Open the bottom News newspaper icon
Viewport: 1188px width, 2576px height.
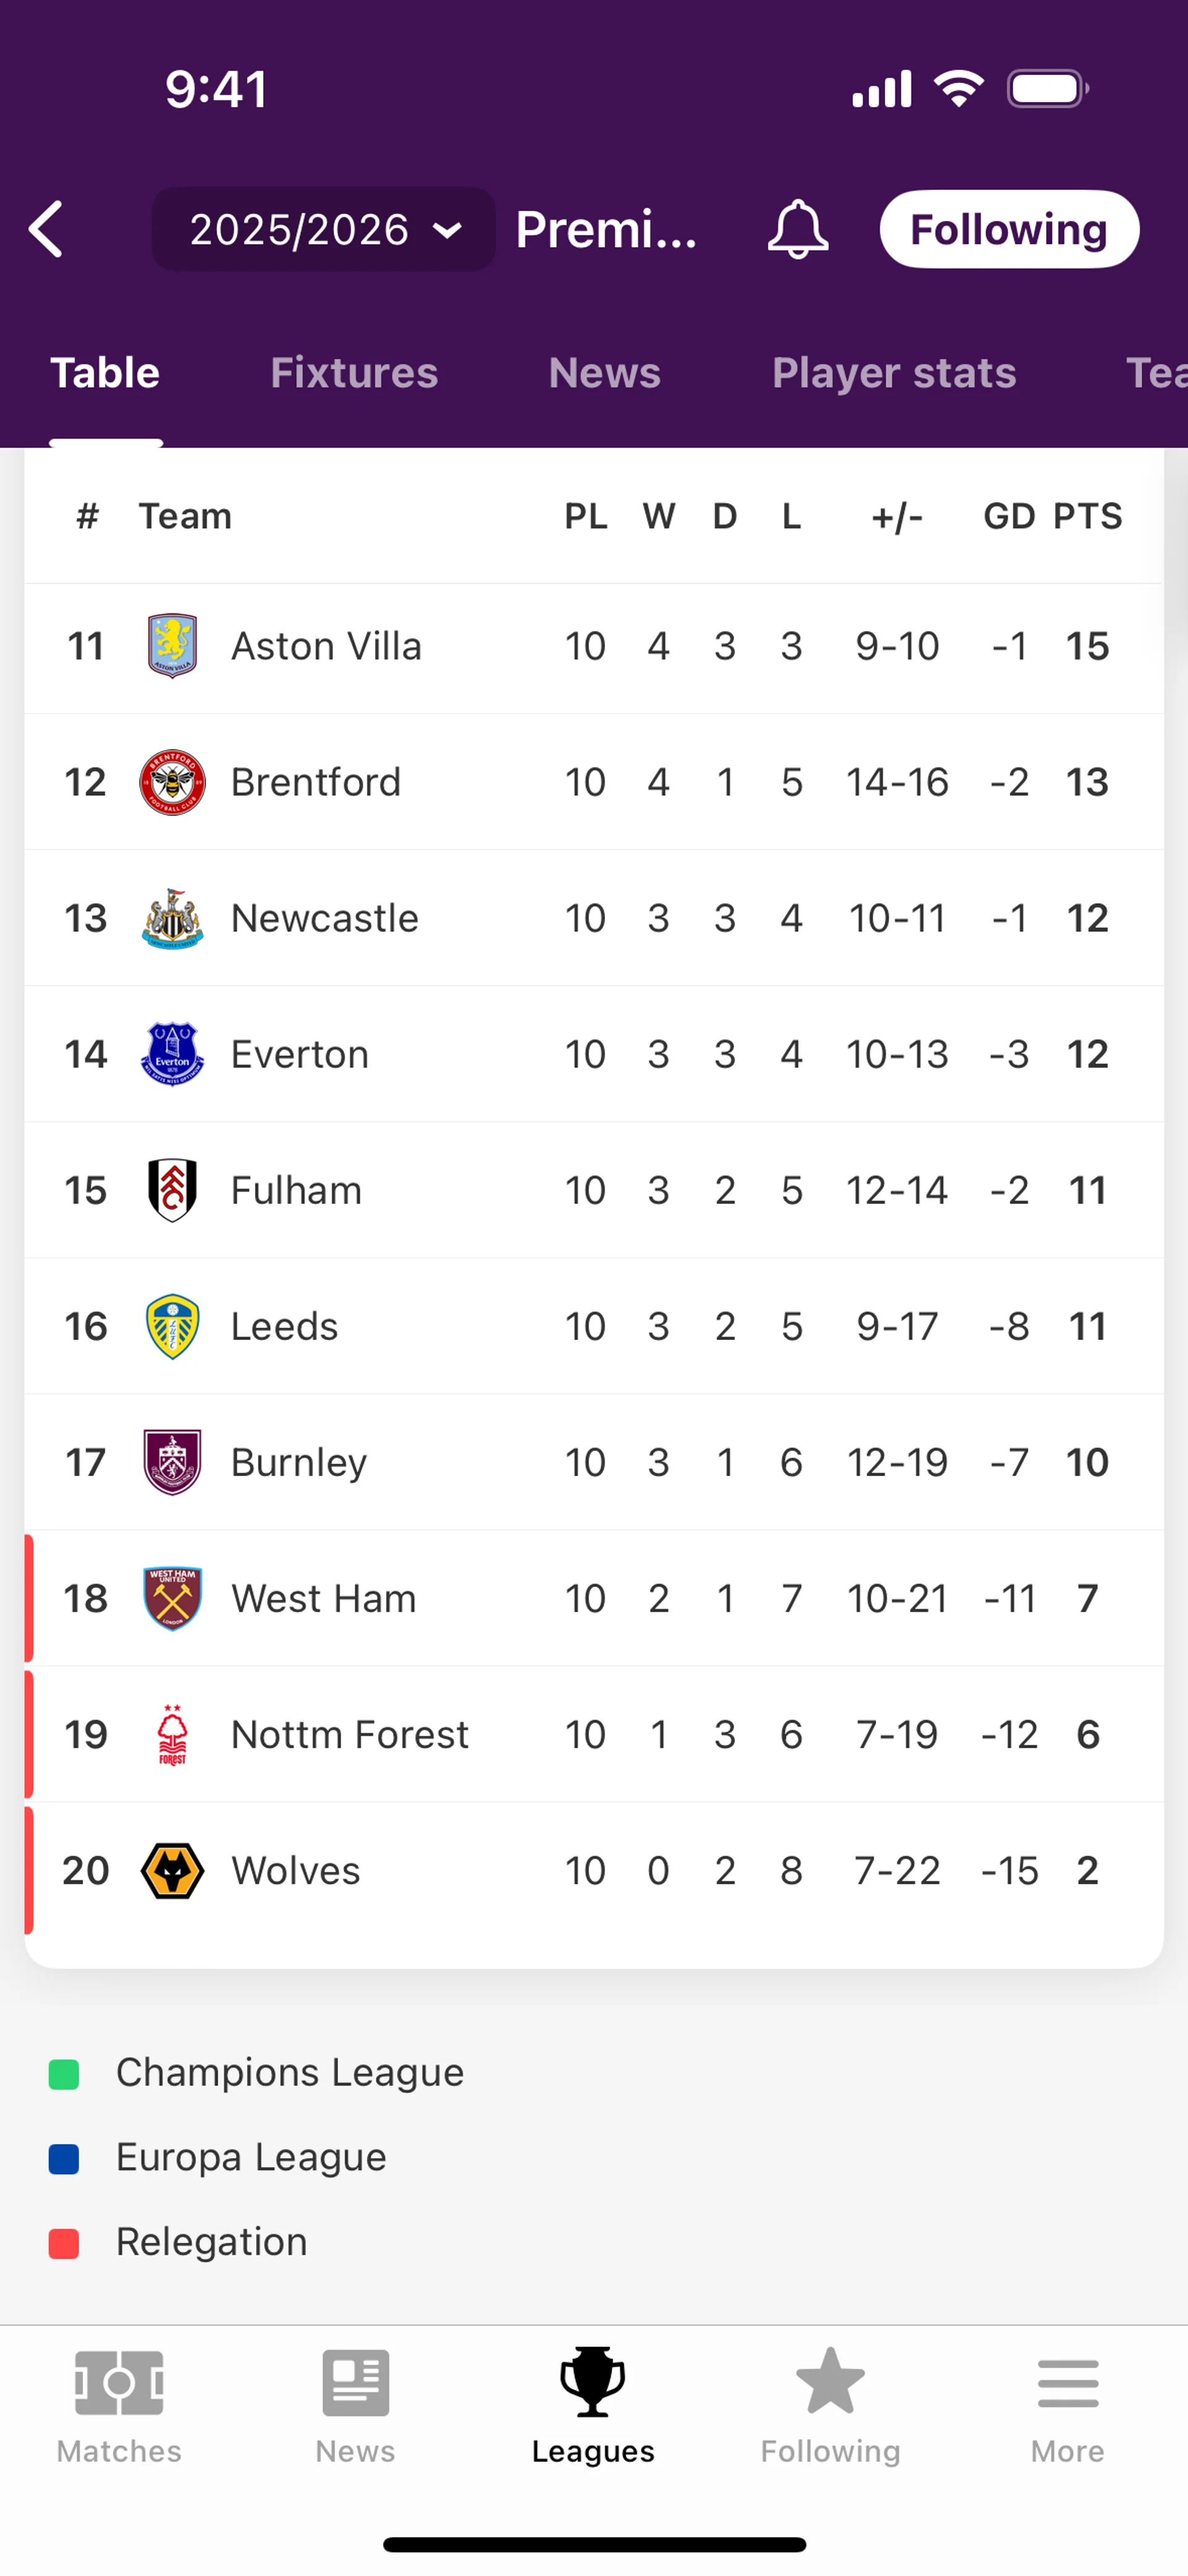355,2382
